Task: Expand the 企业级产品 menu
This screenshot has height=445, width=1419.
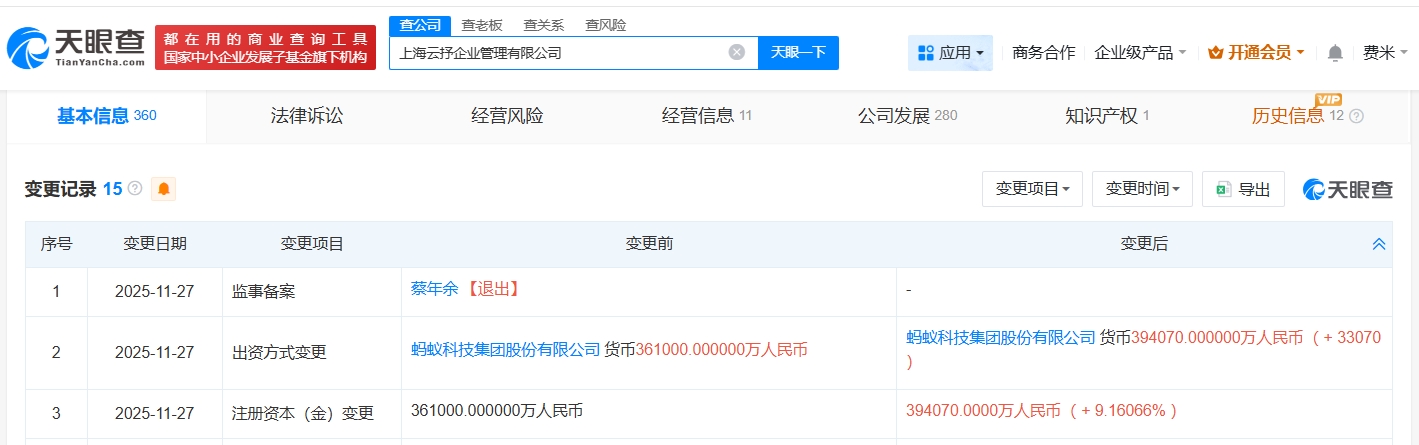Action: coord(1141,53)
